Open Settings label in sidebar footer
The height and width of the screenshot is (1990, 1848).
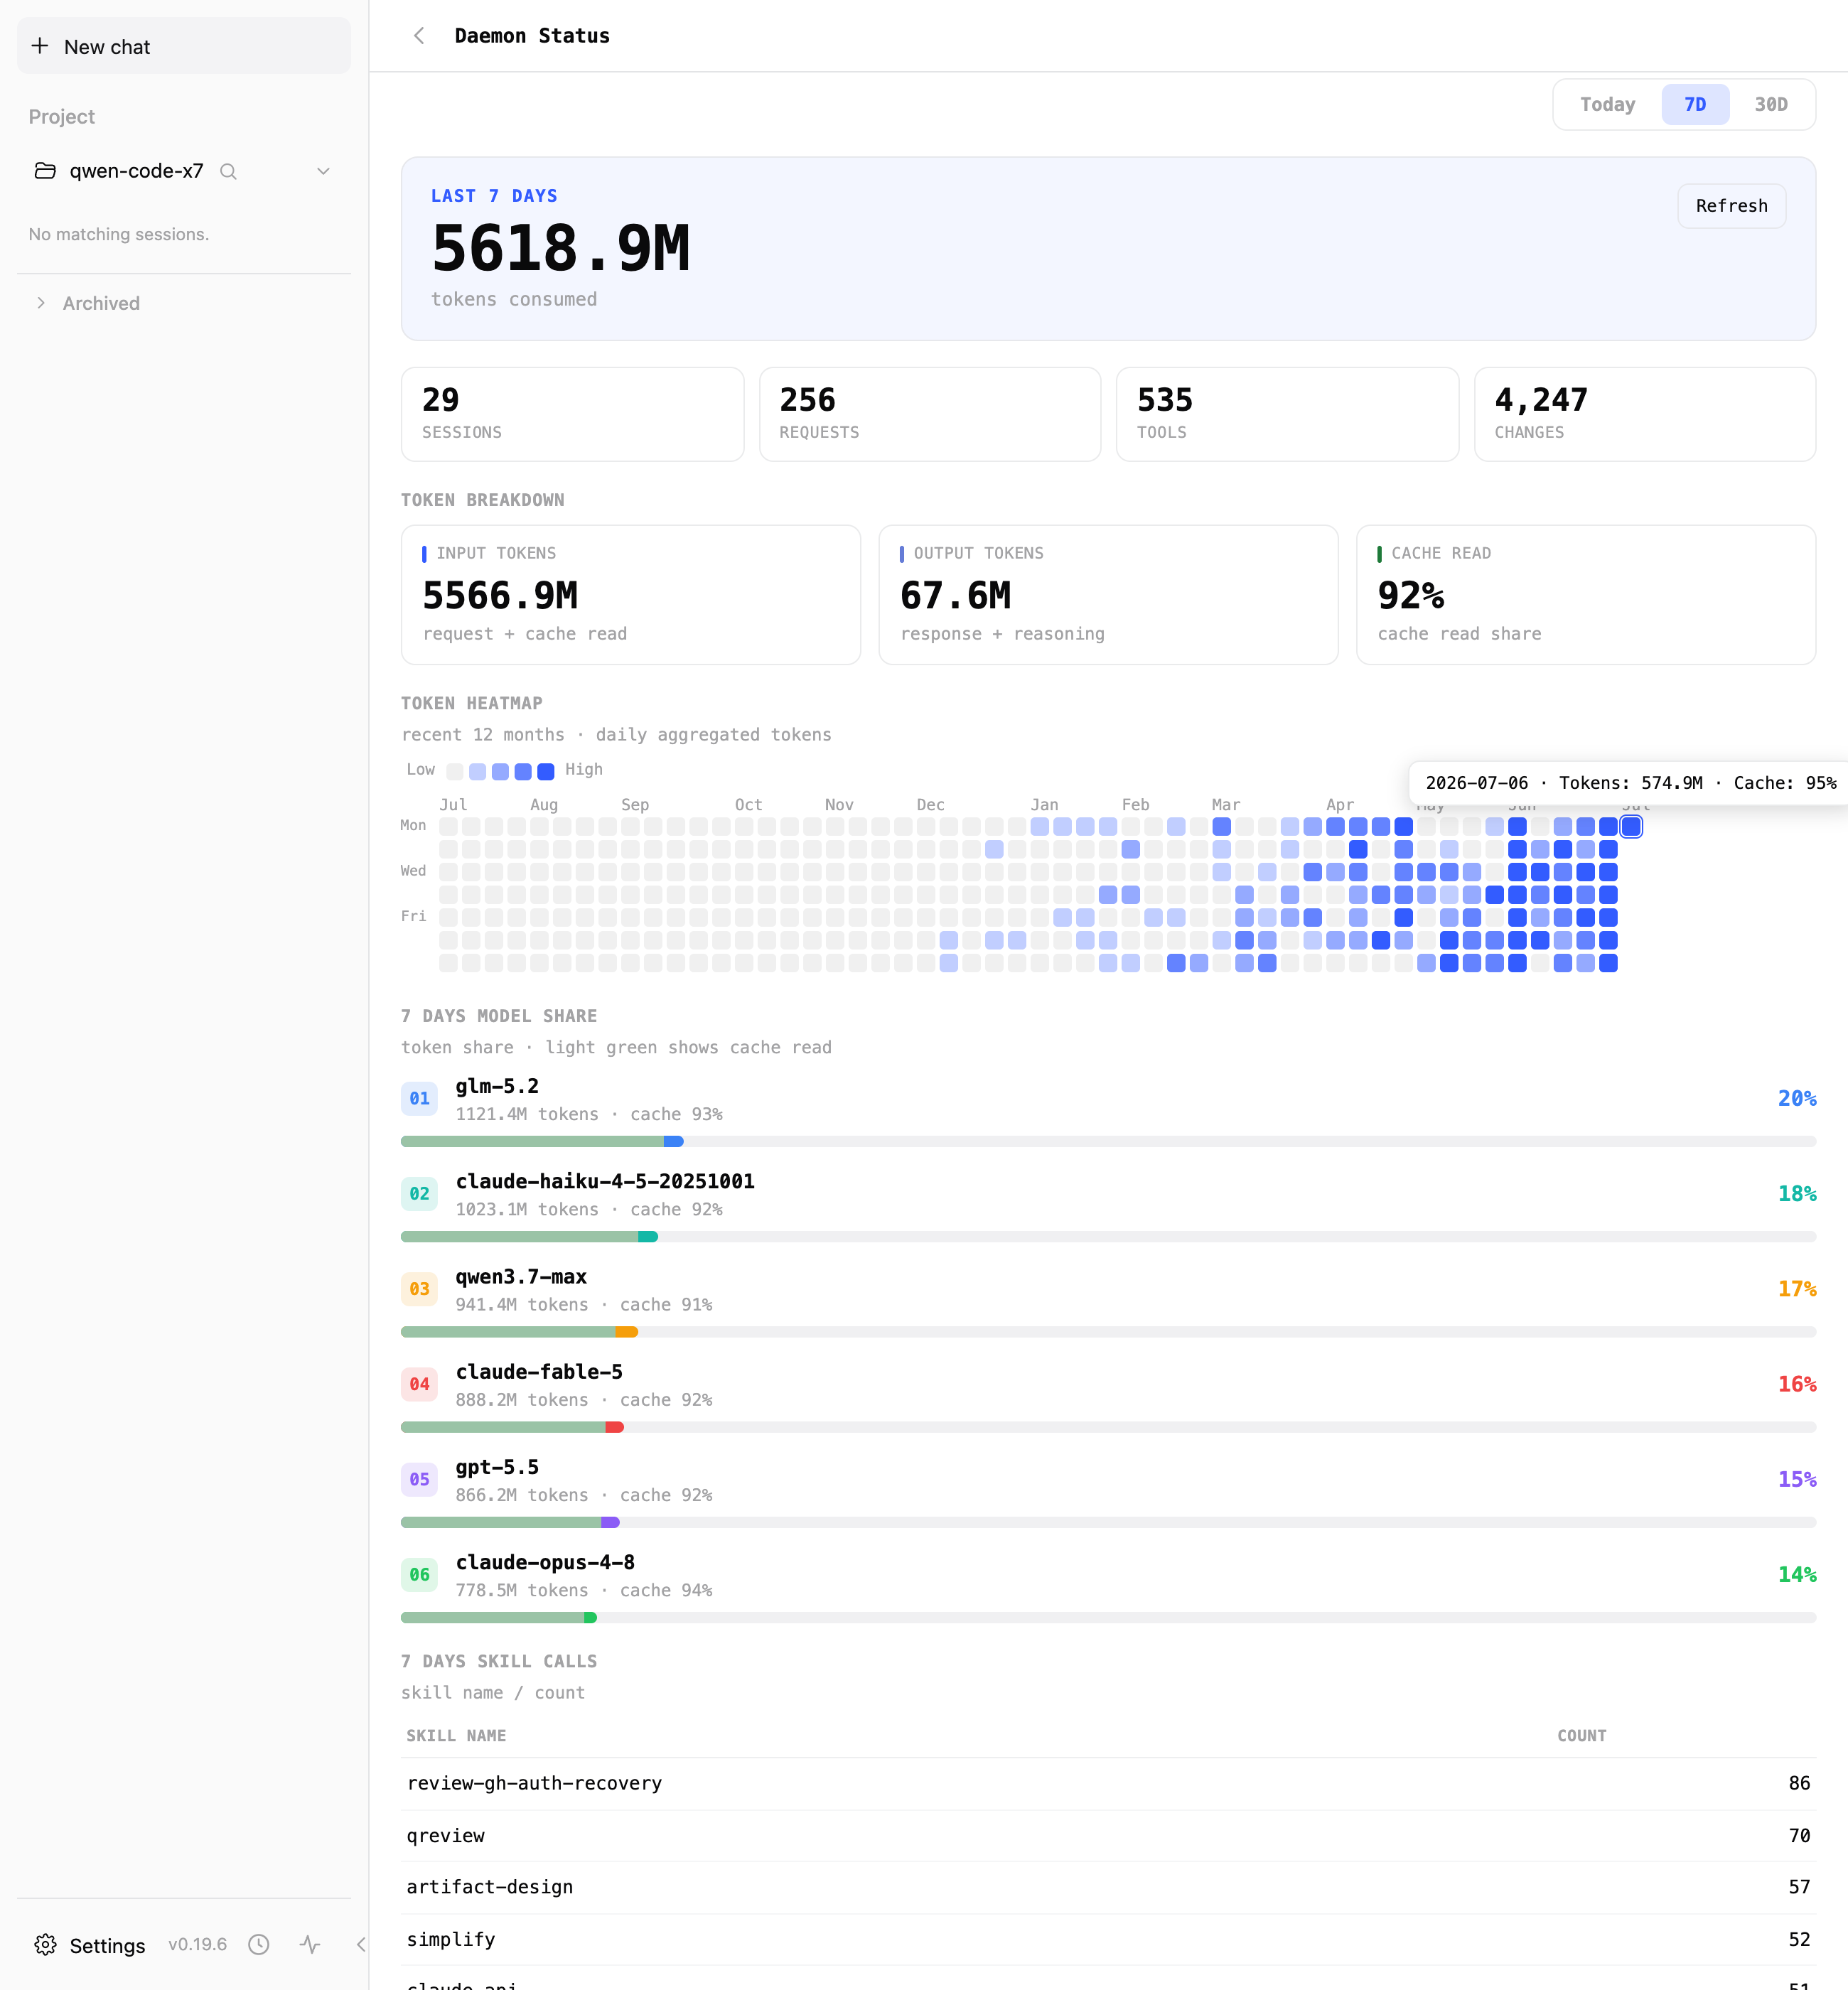tap(107, 1945)
